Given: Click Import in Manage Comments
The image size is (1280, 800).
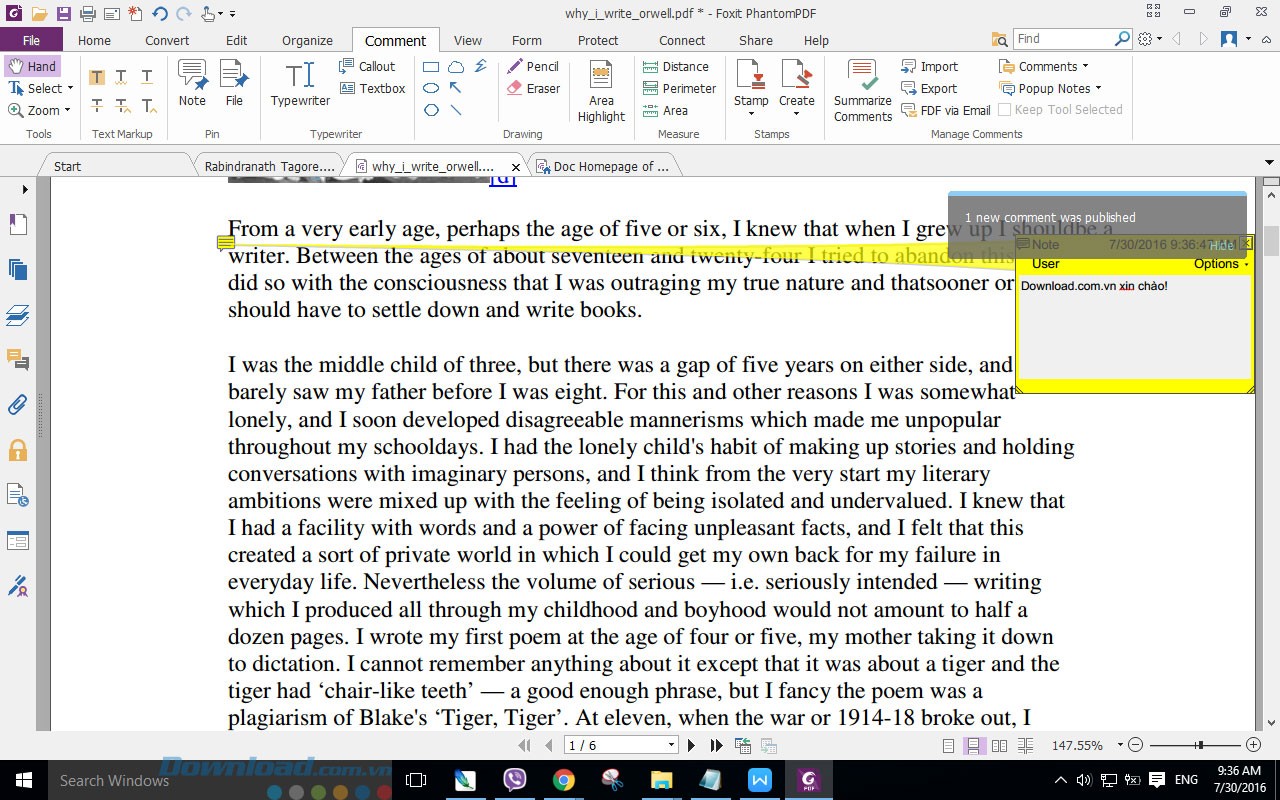Looking at the screenshot, I should 929,66.
